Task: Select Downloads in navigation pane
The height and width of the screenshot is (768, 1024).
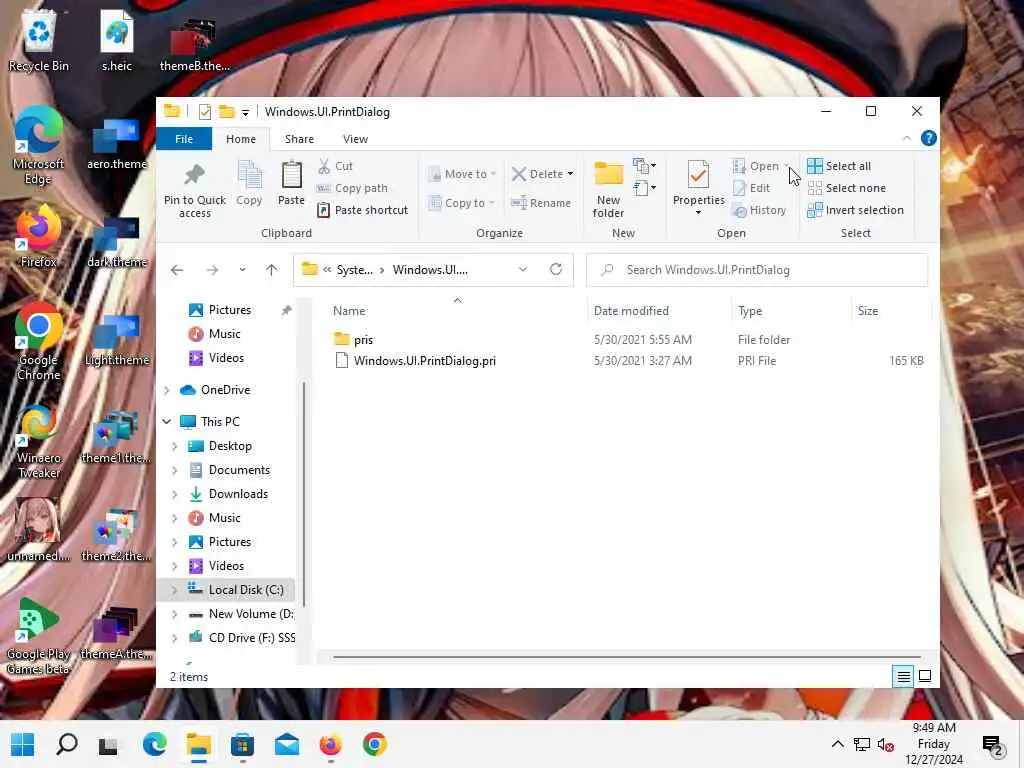Action: point(238,494)
